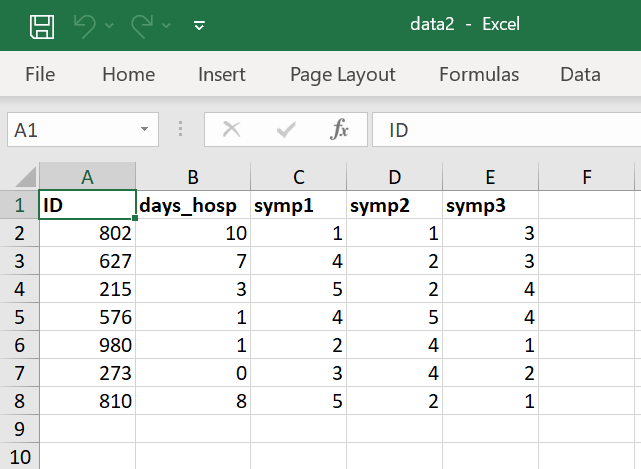
Task: Switch to the Insert ribbon tab
Action: click(x=222, y=75)
